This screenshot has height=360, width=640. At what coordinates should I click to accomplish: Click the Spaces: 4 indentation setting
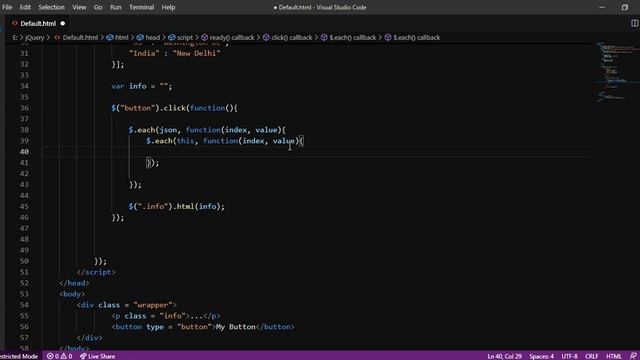click(542, 356)
